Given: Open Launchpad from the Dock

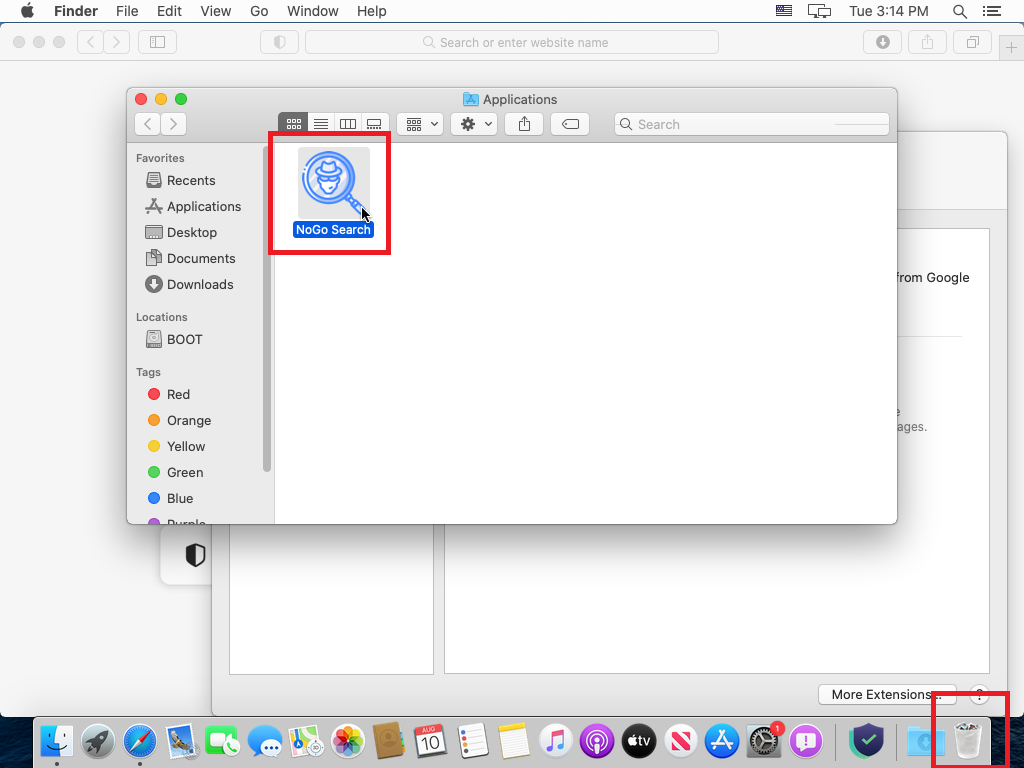Looking at the screenshot, I should click(x=98, y=741).
